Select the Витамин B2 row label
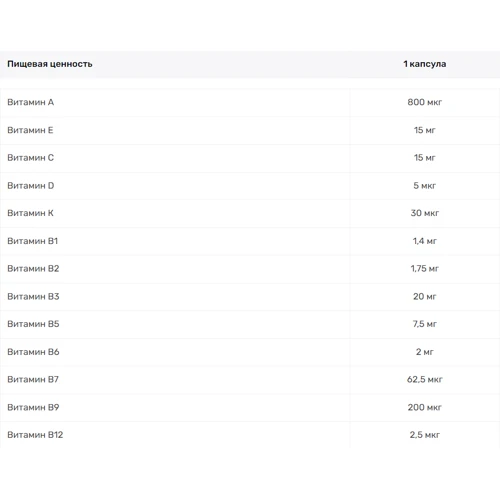The width and height of the screenshot is (500, 500). [x=33, y=269]
